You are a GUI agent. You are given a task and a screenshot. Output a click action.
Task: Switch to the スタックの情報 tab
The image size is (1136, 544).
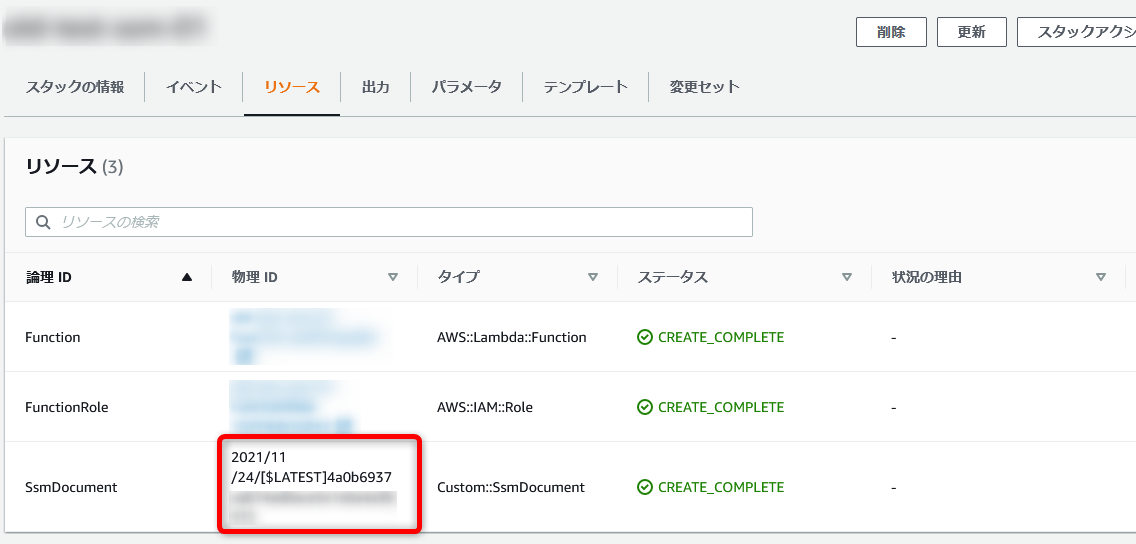tap(75, 88)
